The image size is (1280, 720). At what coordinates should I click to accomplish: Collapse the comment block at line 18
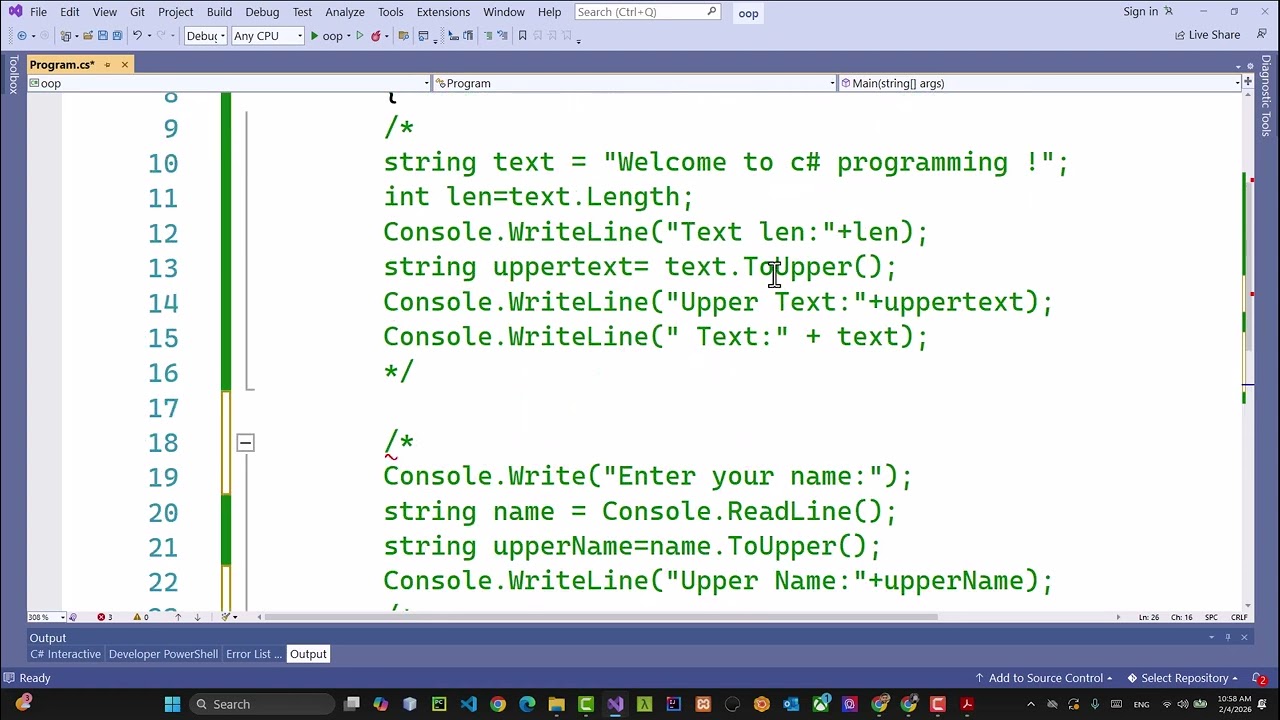click(x=245, y=442)
